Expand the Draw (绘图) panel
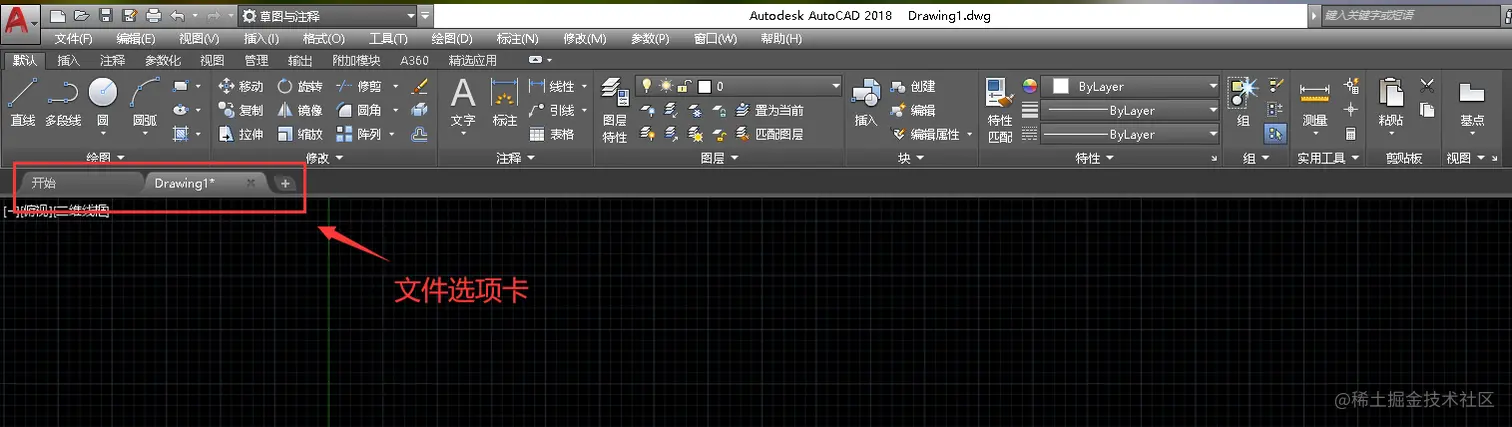 click(105, 158)
